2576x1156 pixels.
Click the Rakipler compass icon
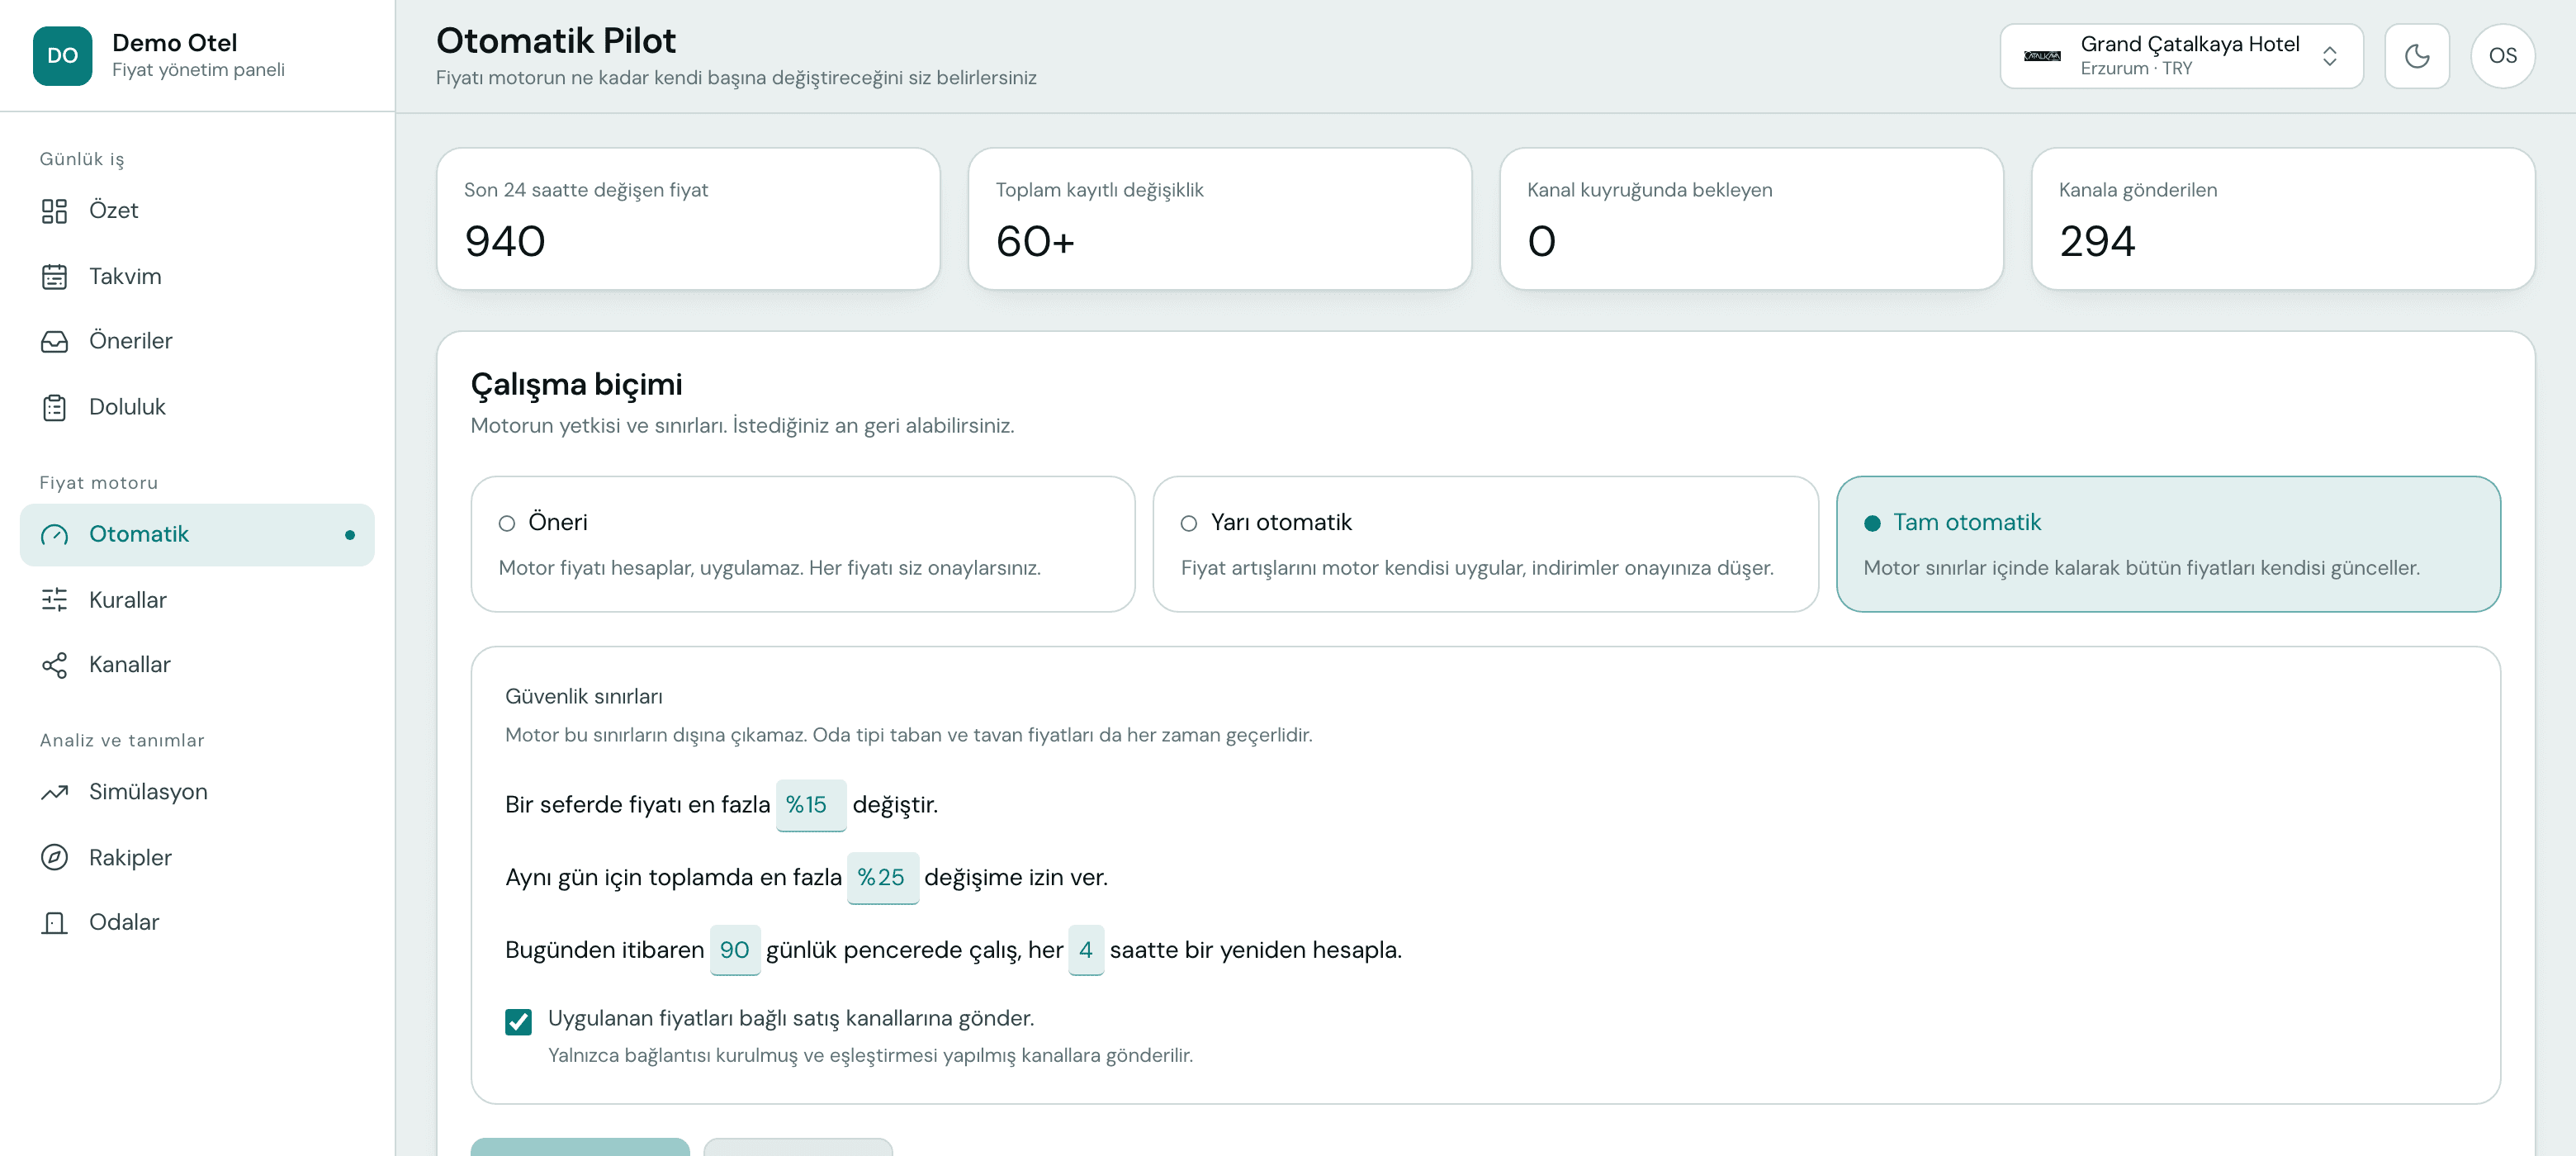coord(54,858)
